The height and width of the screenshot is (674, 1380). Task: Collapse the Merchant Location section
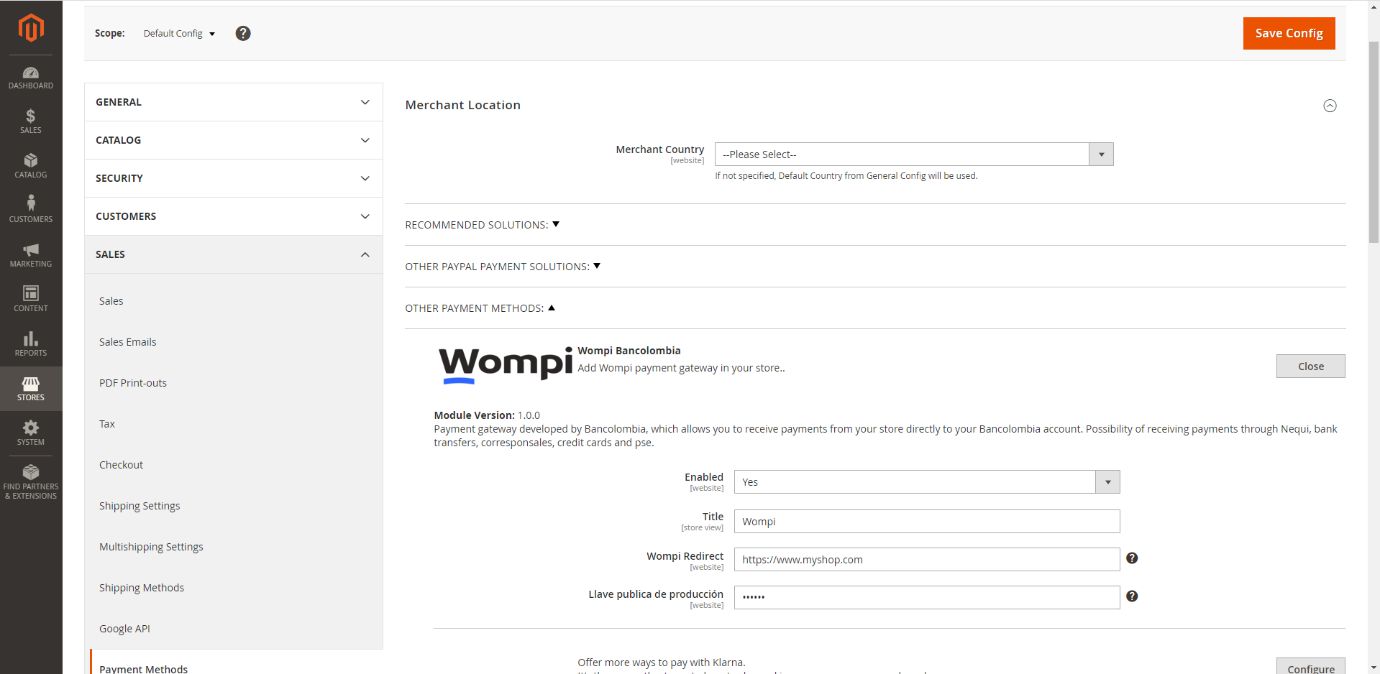1330,104
